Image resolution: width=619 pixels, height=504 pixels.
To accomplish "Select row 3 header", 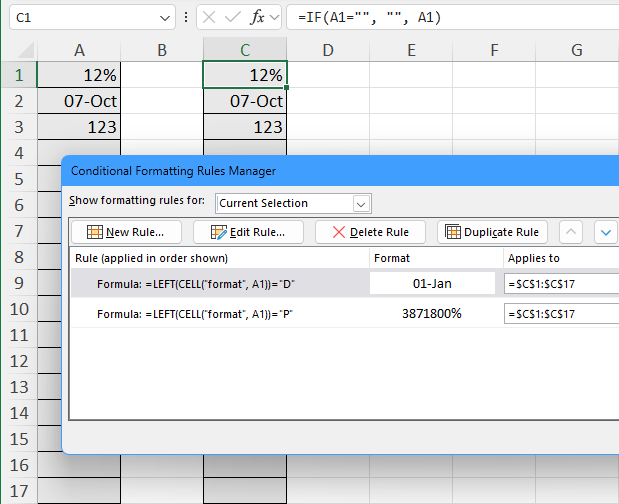I will pos(19,127).
